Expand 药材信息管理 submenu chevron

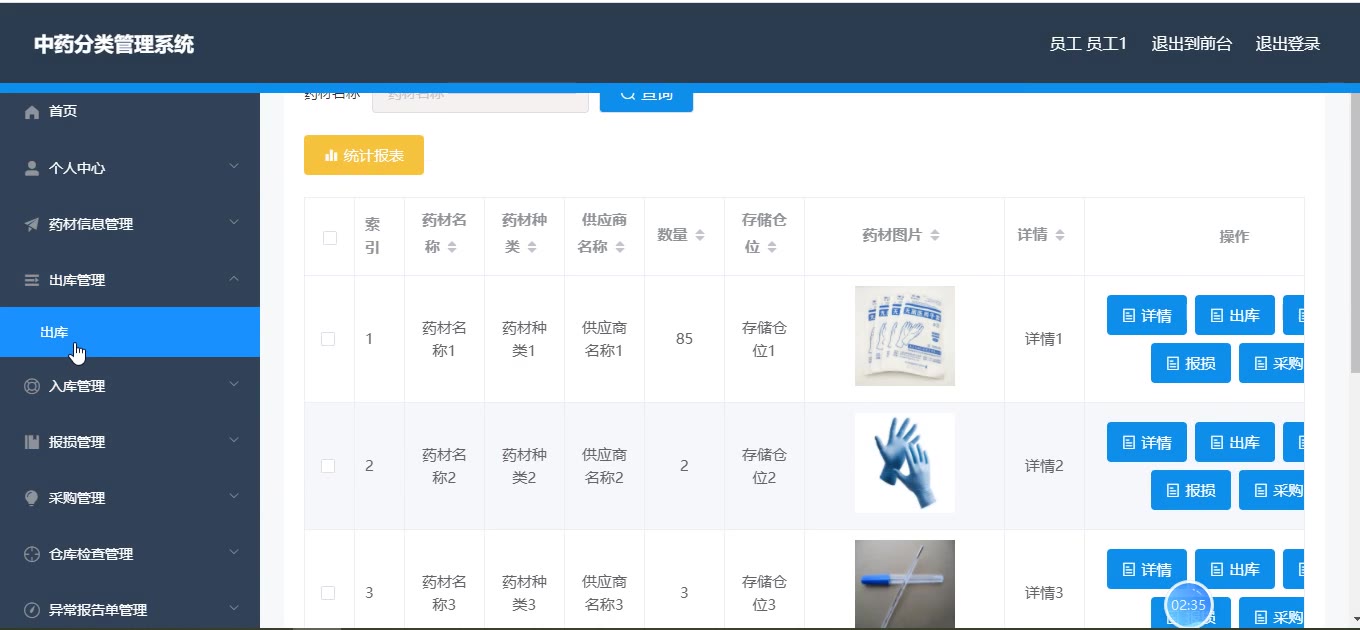[234, 222]
